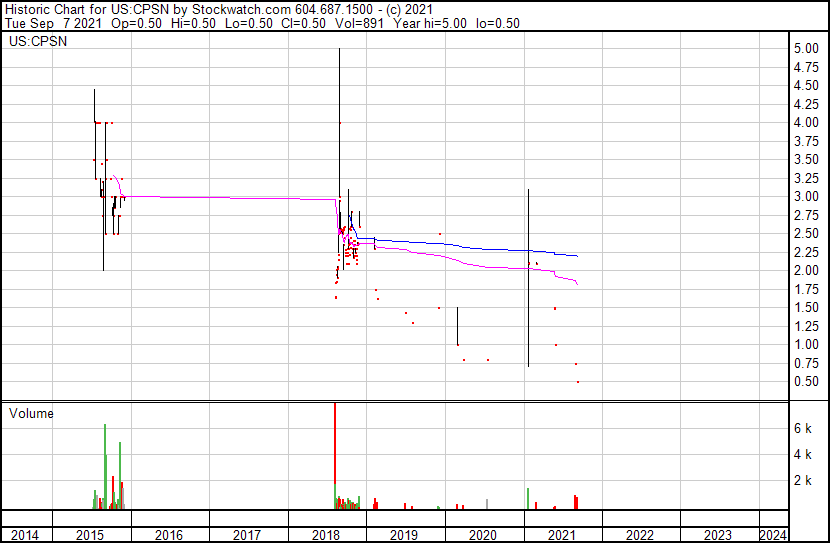This screenshot has width=830, height=543.
Task: Click the 3.00 price axis value
Action: pyautogui.click(x=806, y=196)
